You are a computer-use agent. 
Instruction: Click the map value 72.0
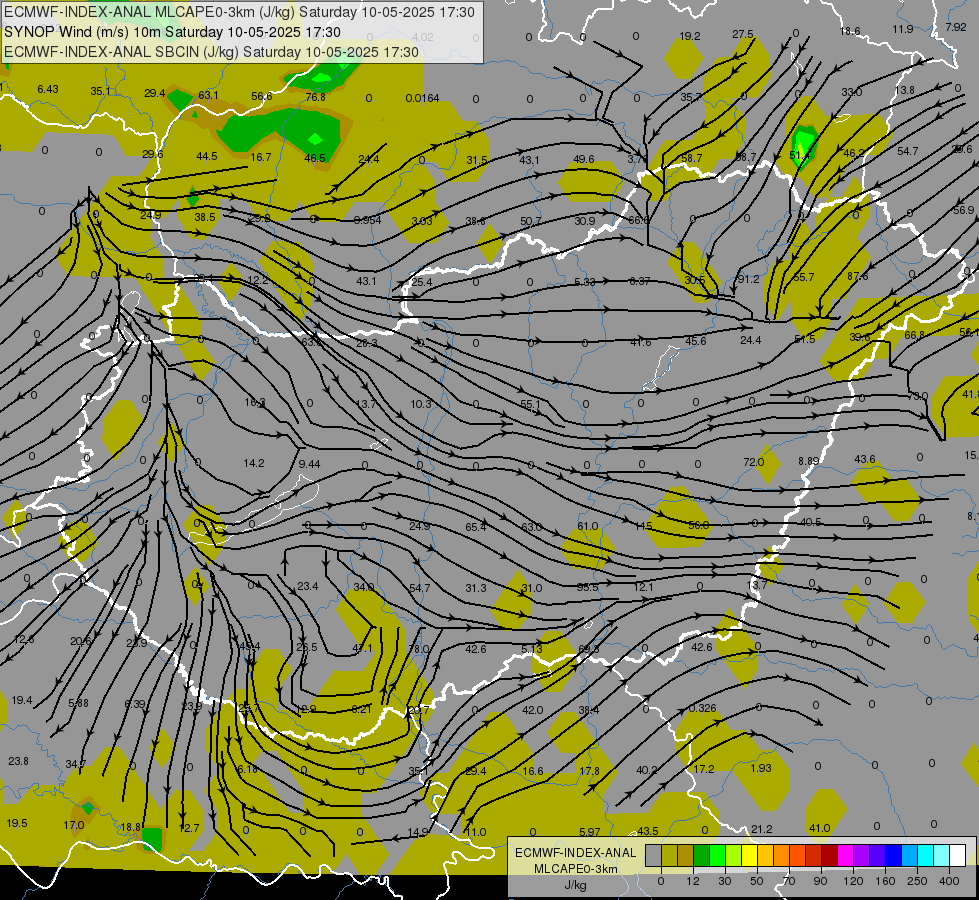[x=754, y=462]
